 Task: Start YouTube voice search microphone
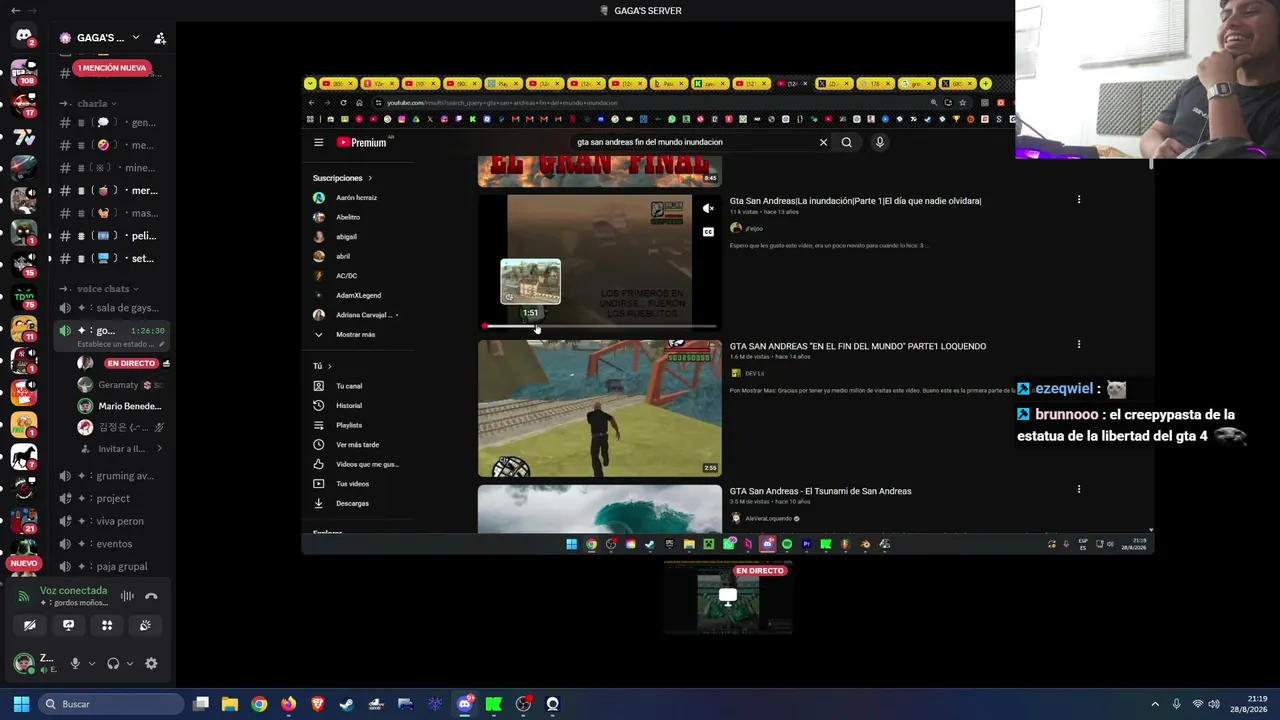click(880, 142)
